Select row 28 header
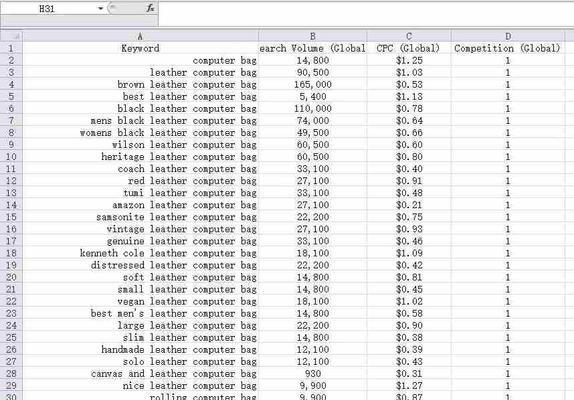Screen dimensions: 574x400 pyautogui.click(x=11, y=374)
